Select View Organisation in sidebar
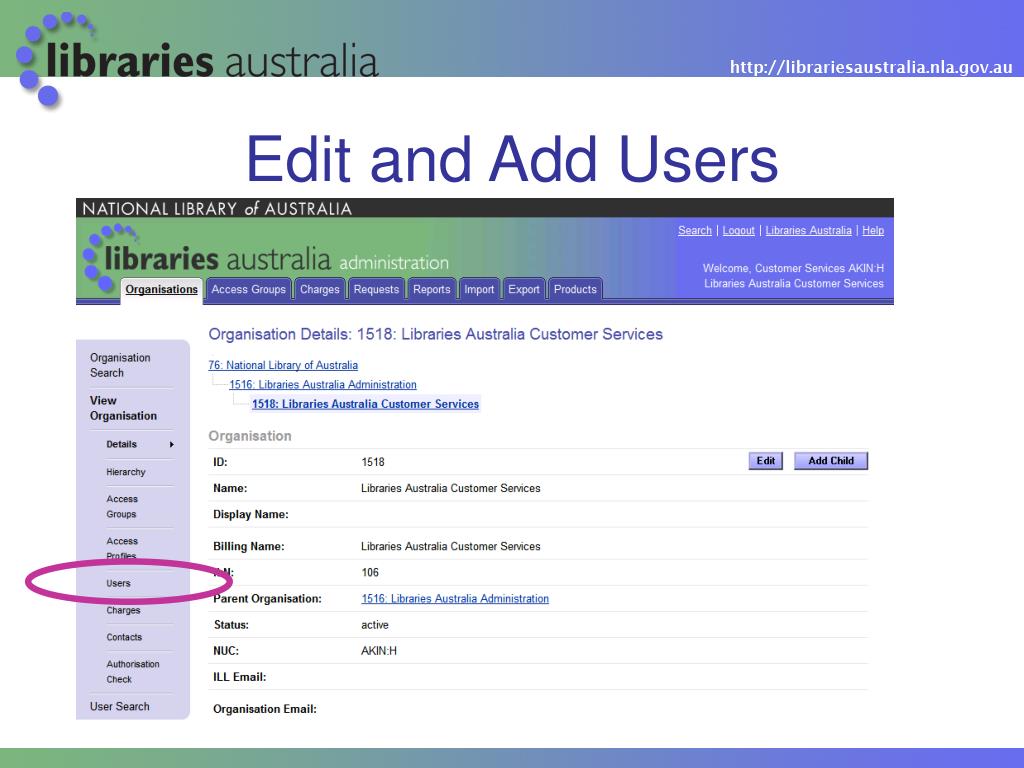This screenshot has width=1024, height=768. [x=123, y=408]
